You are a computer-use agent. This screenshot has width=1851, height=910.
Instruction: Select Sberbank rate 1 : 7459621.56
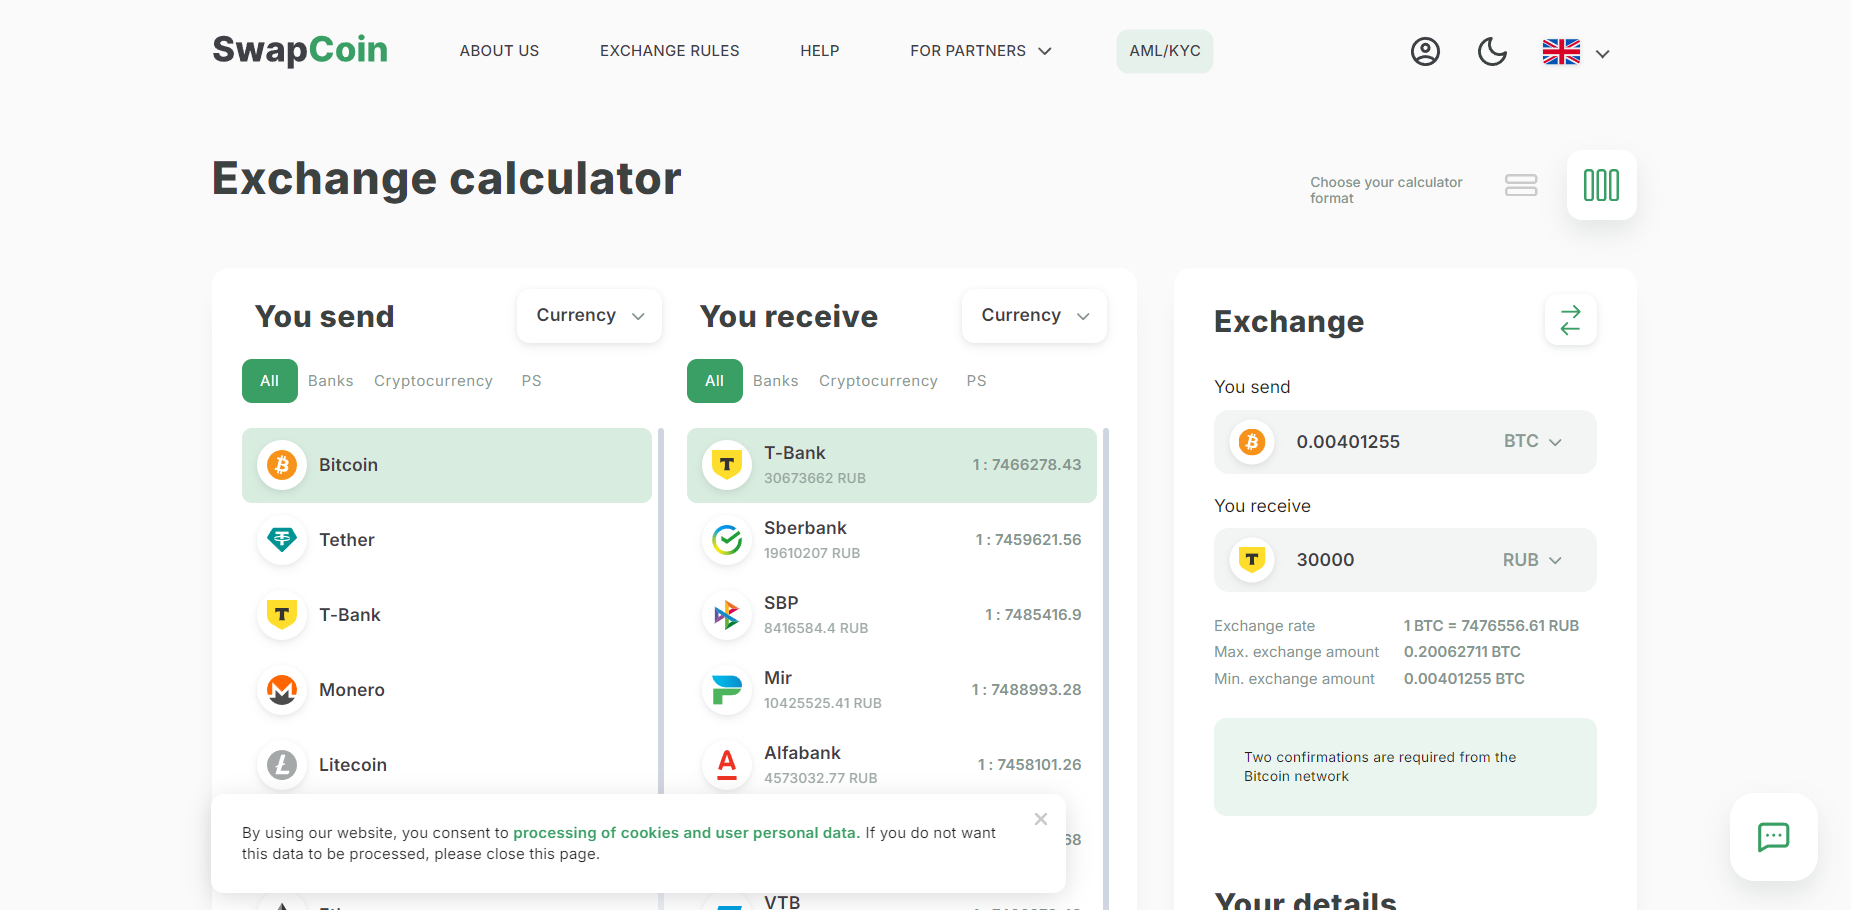[1028, 540]
